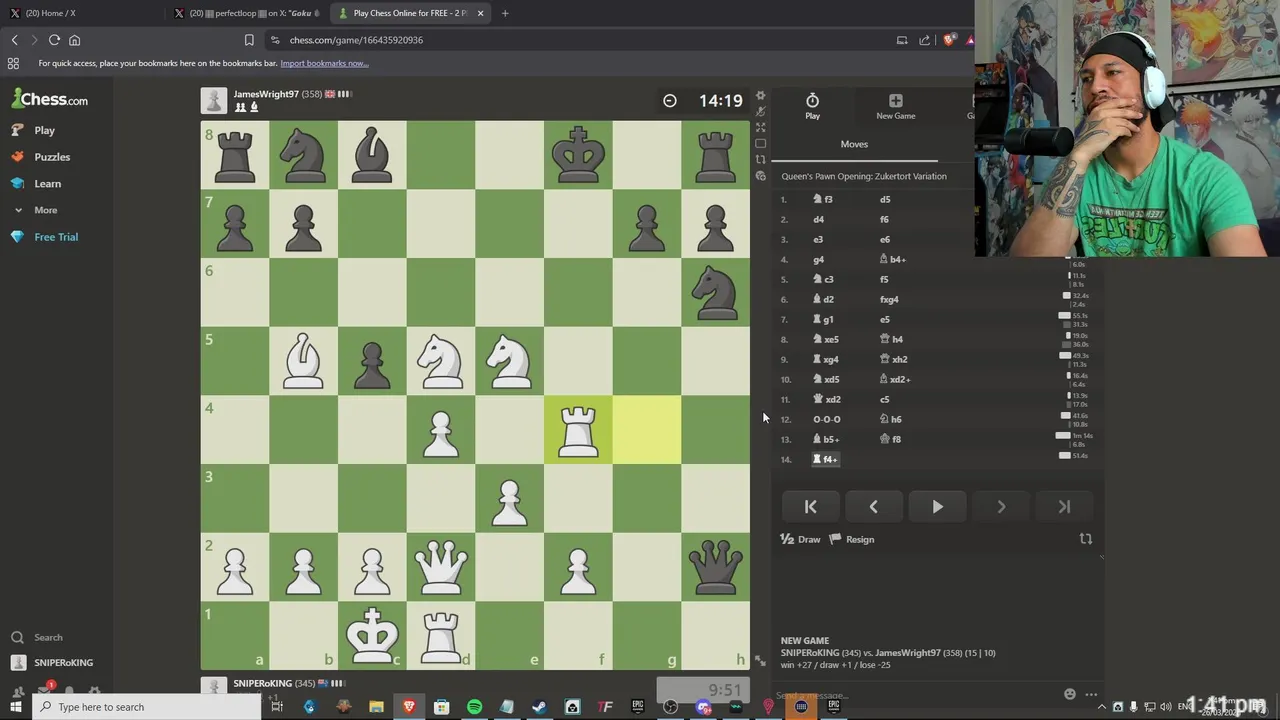Screen dimensions: 1280x720
Task: Click the focus mode icon beside board
Action: (760, 112)
